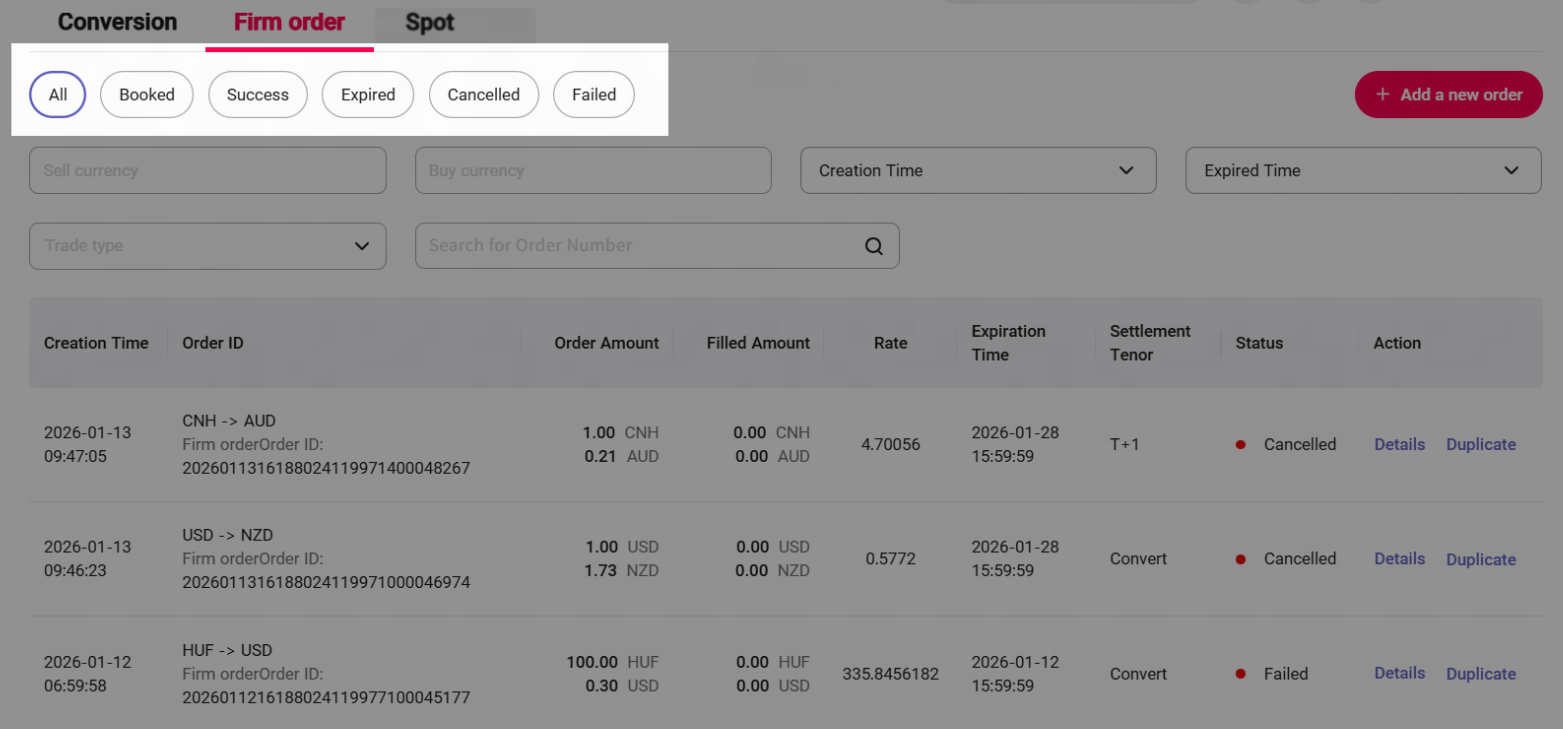Click the search magnifier icon

(x=874, y=246)
